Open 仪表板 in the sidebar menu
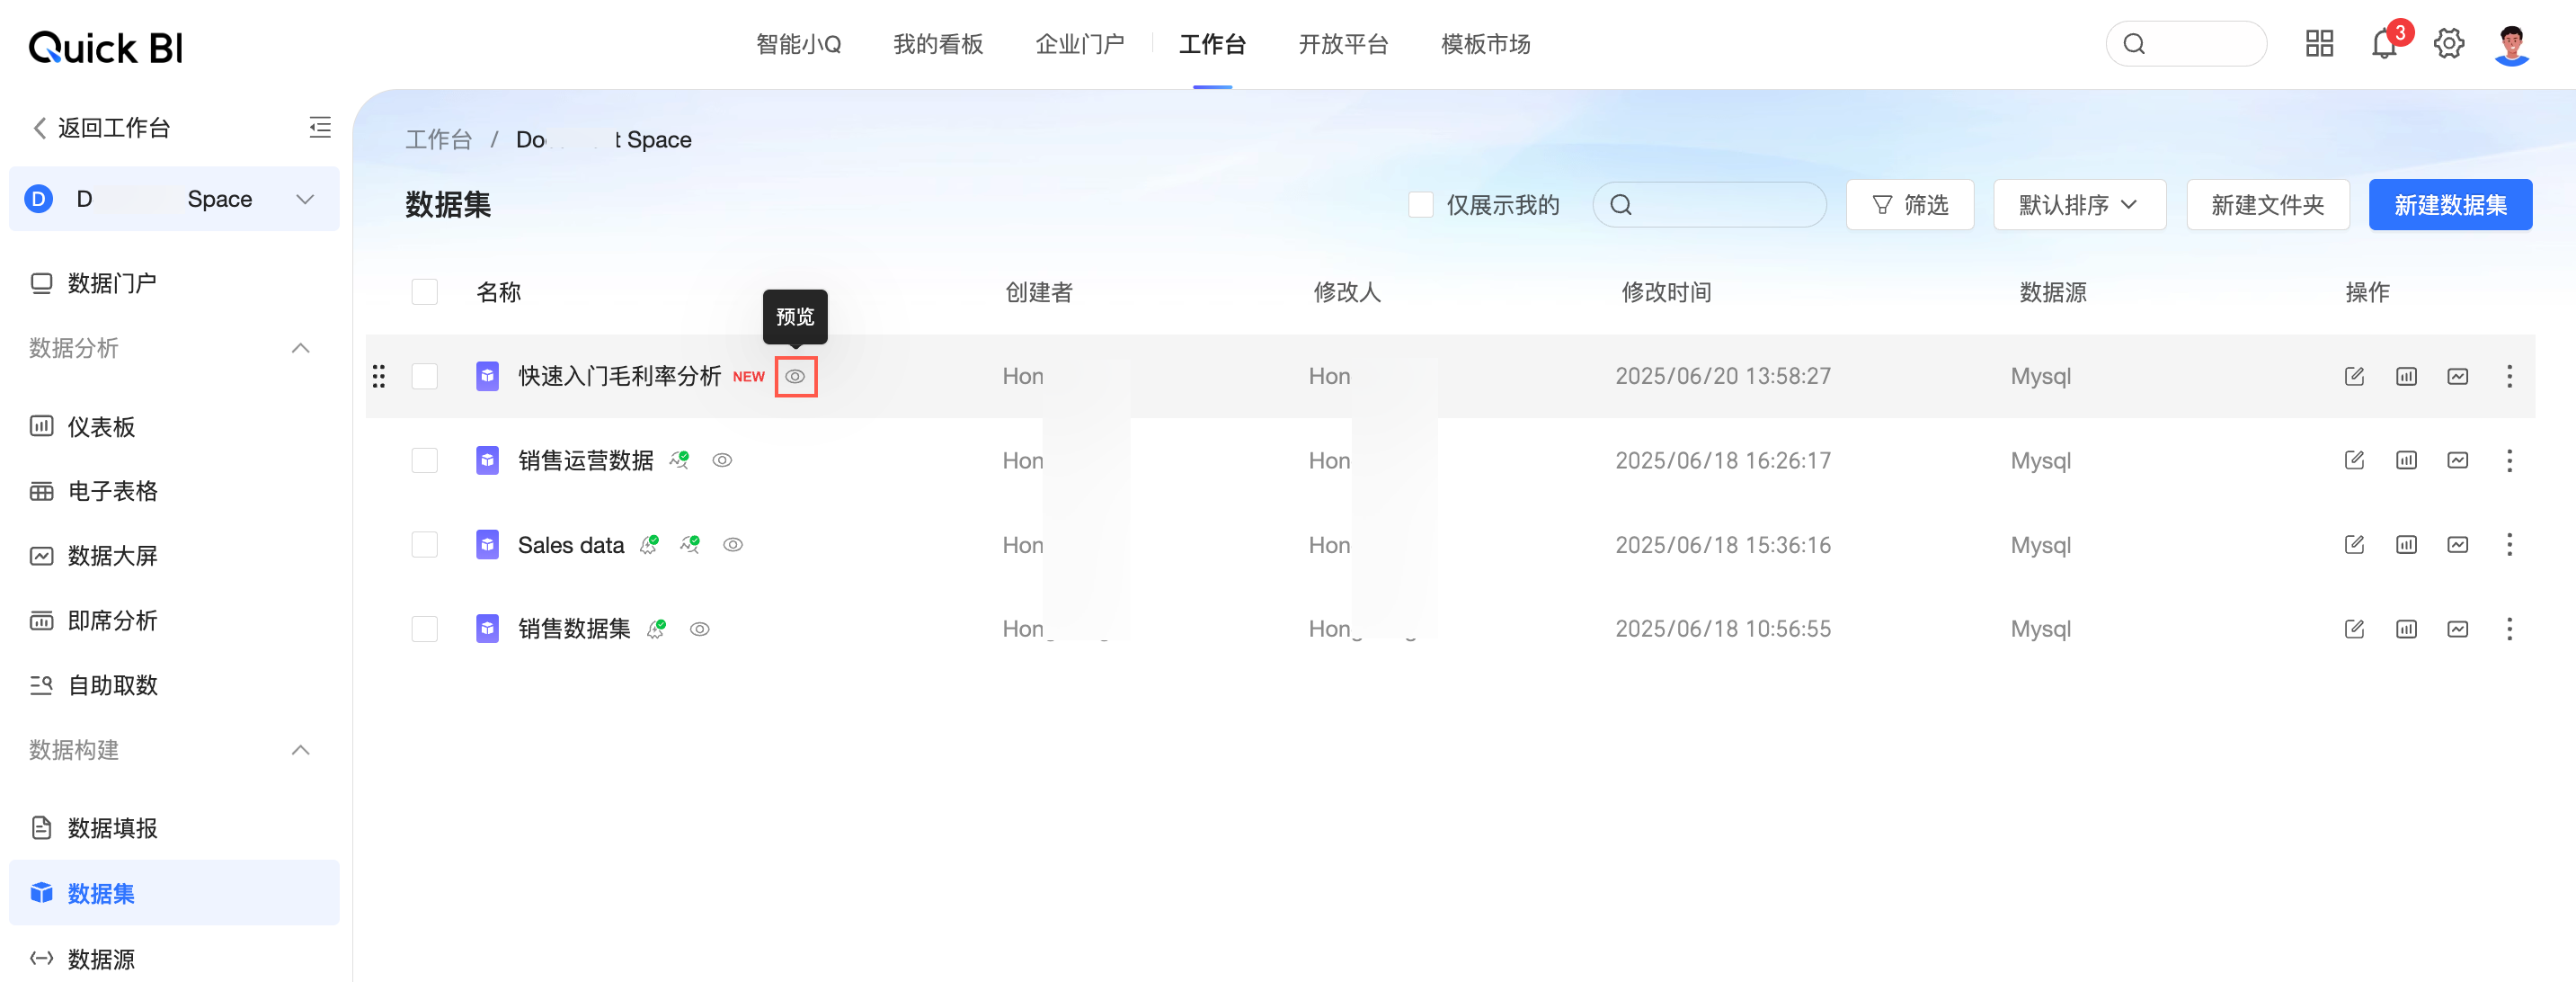The height and width of the screenshot is (982, 2576). tap(101, 427)
